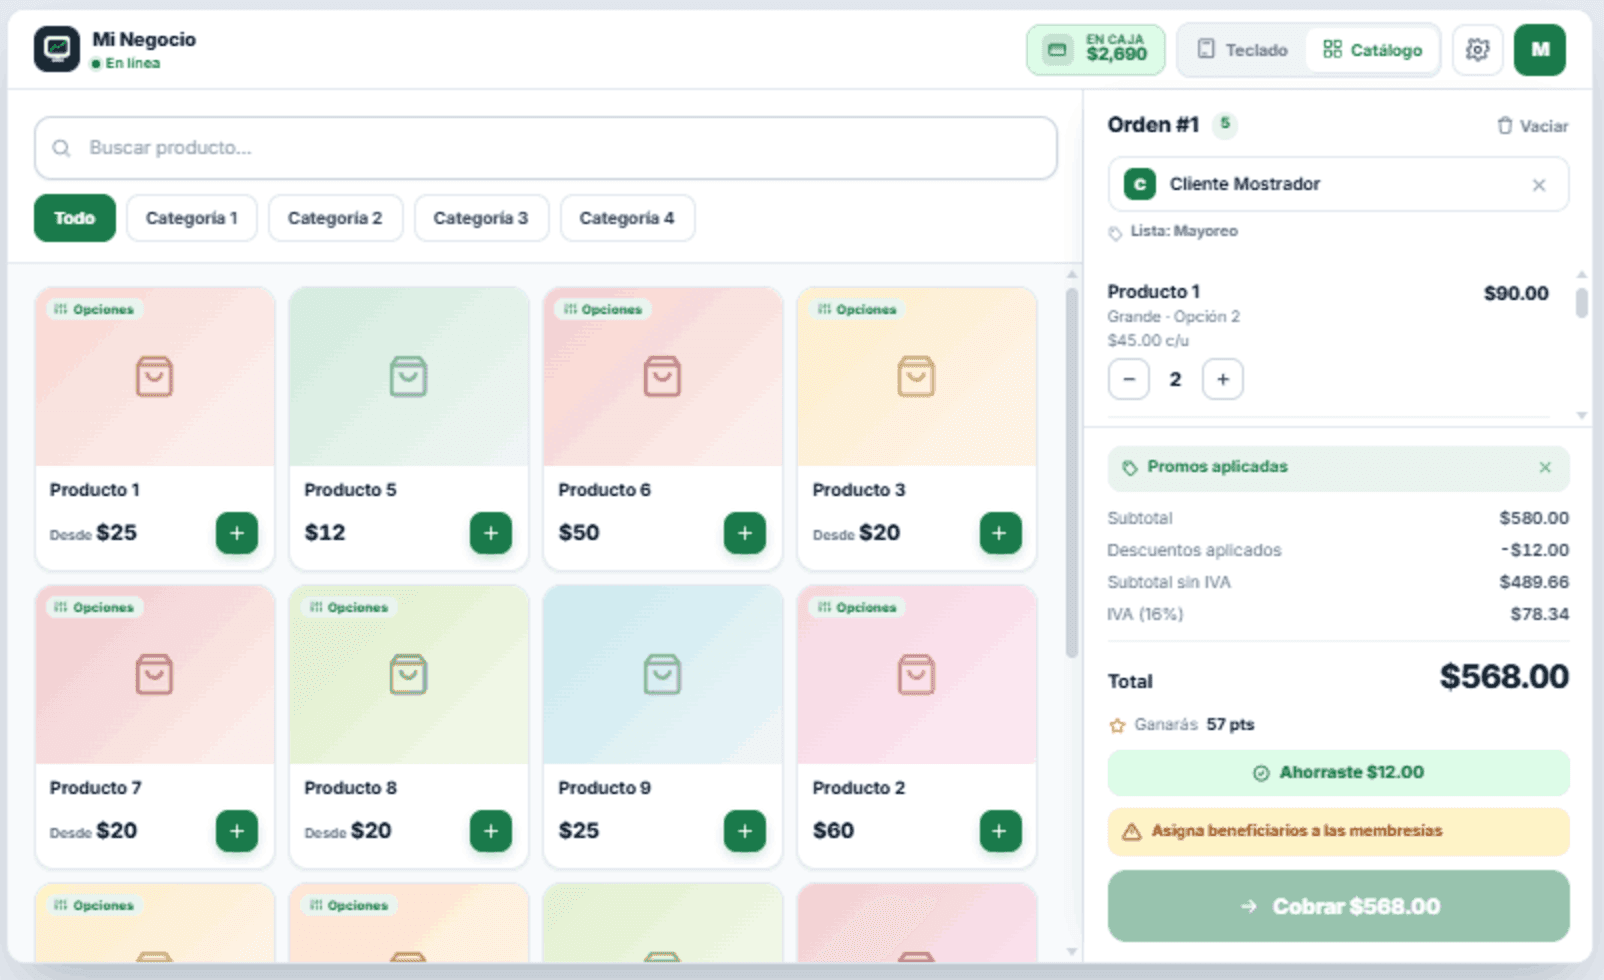1604x980 pixels.
Task: Open the Producto 5 image thumbnail
Action: pos(408,377)
